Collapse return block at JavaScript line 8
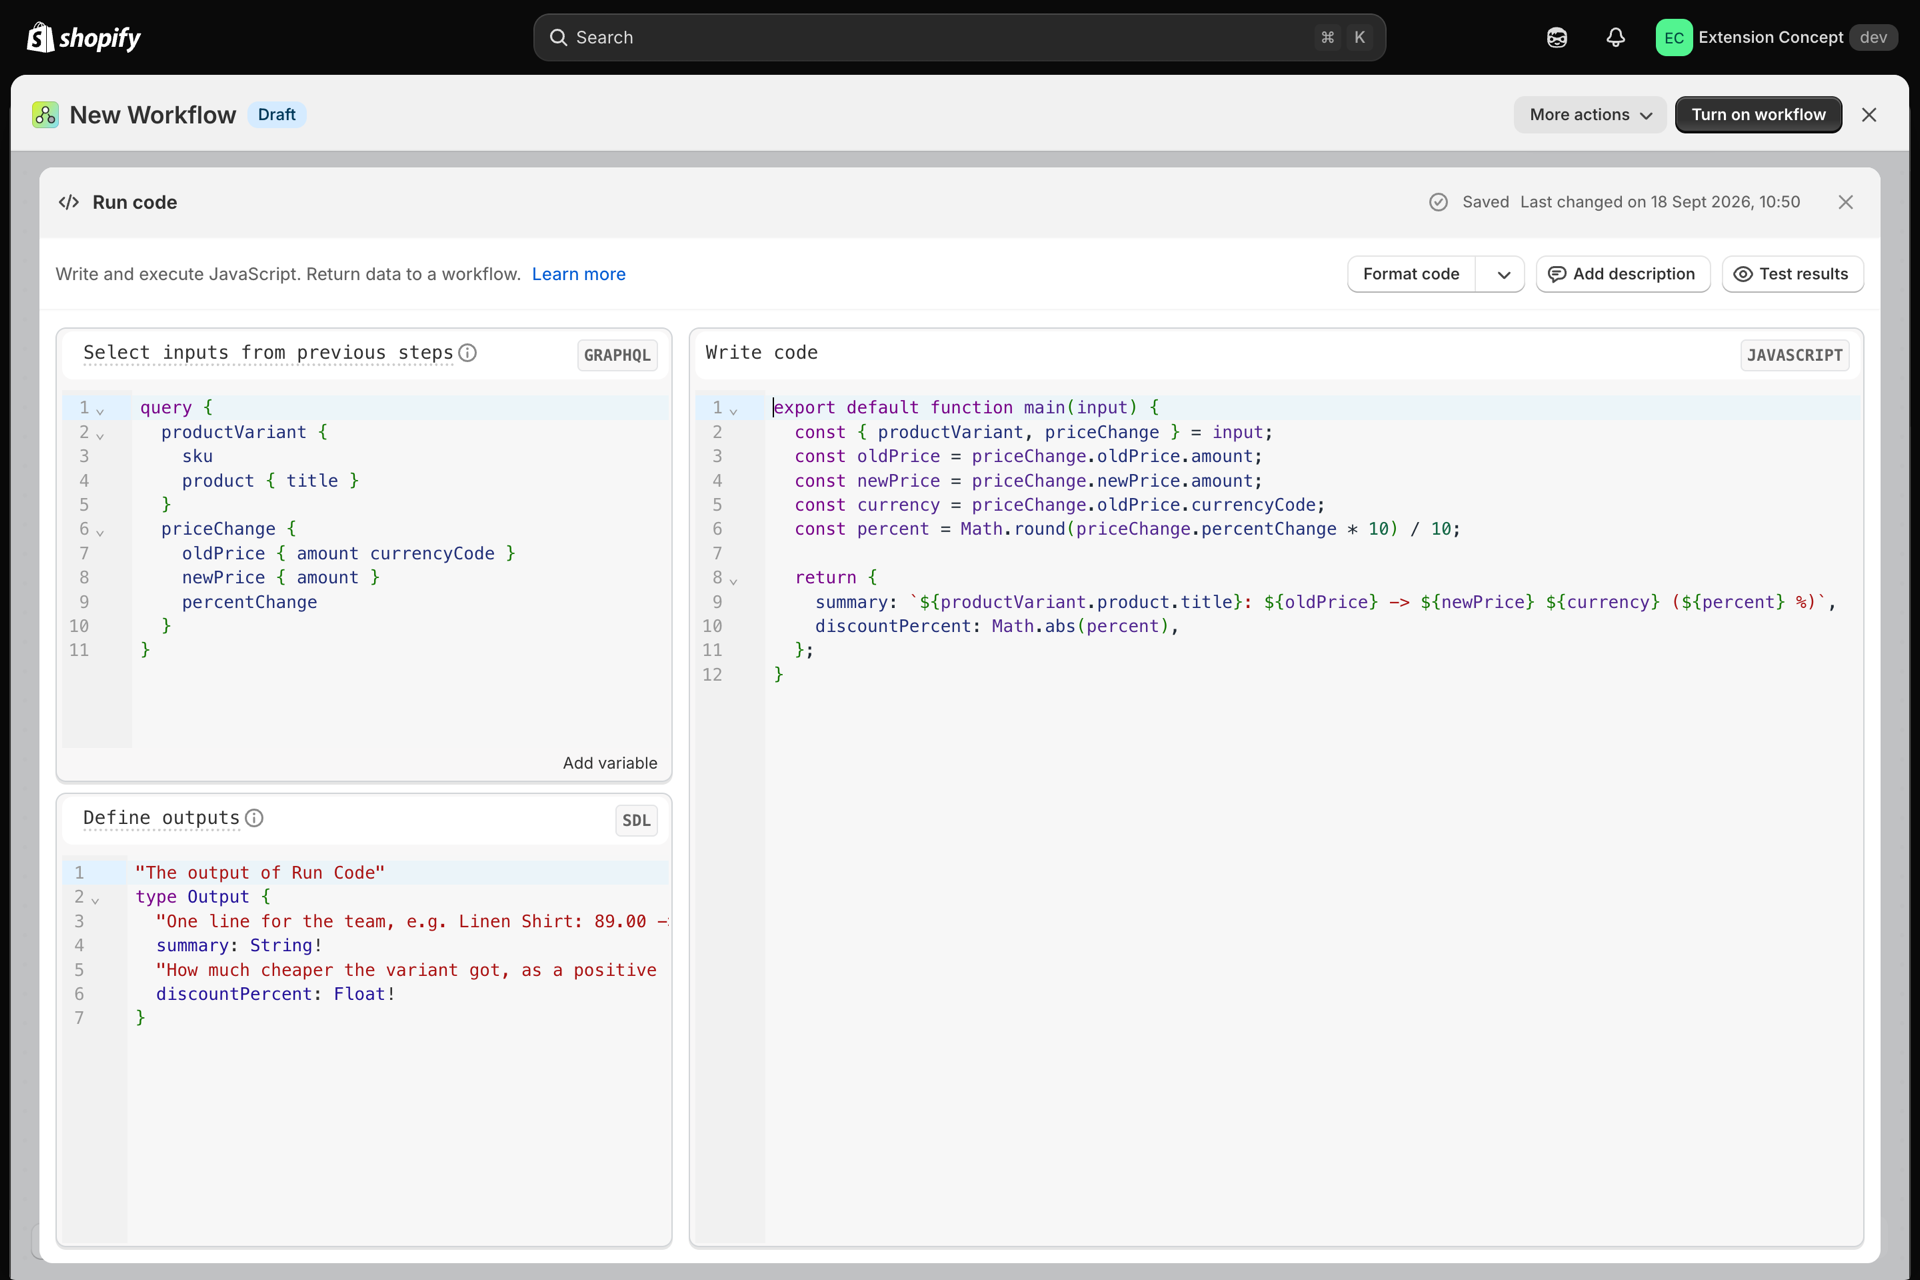This screenshot has width=1920, height=1280. pyautogui.click(x=733, y=579)
